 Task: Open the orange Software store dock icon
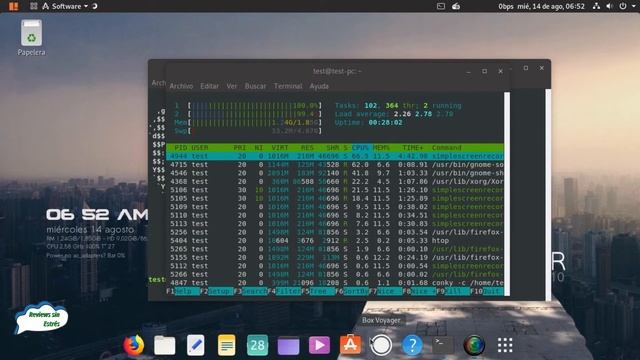[x=350, y=345]
